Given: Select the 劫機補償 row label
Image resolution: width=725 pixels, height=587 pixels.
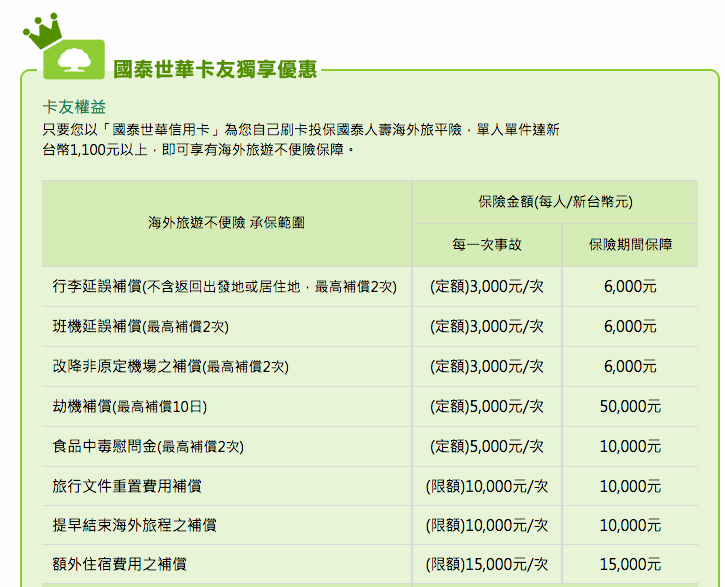Looking at the screenshot, I should (x=129, y=406).
